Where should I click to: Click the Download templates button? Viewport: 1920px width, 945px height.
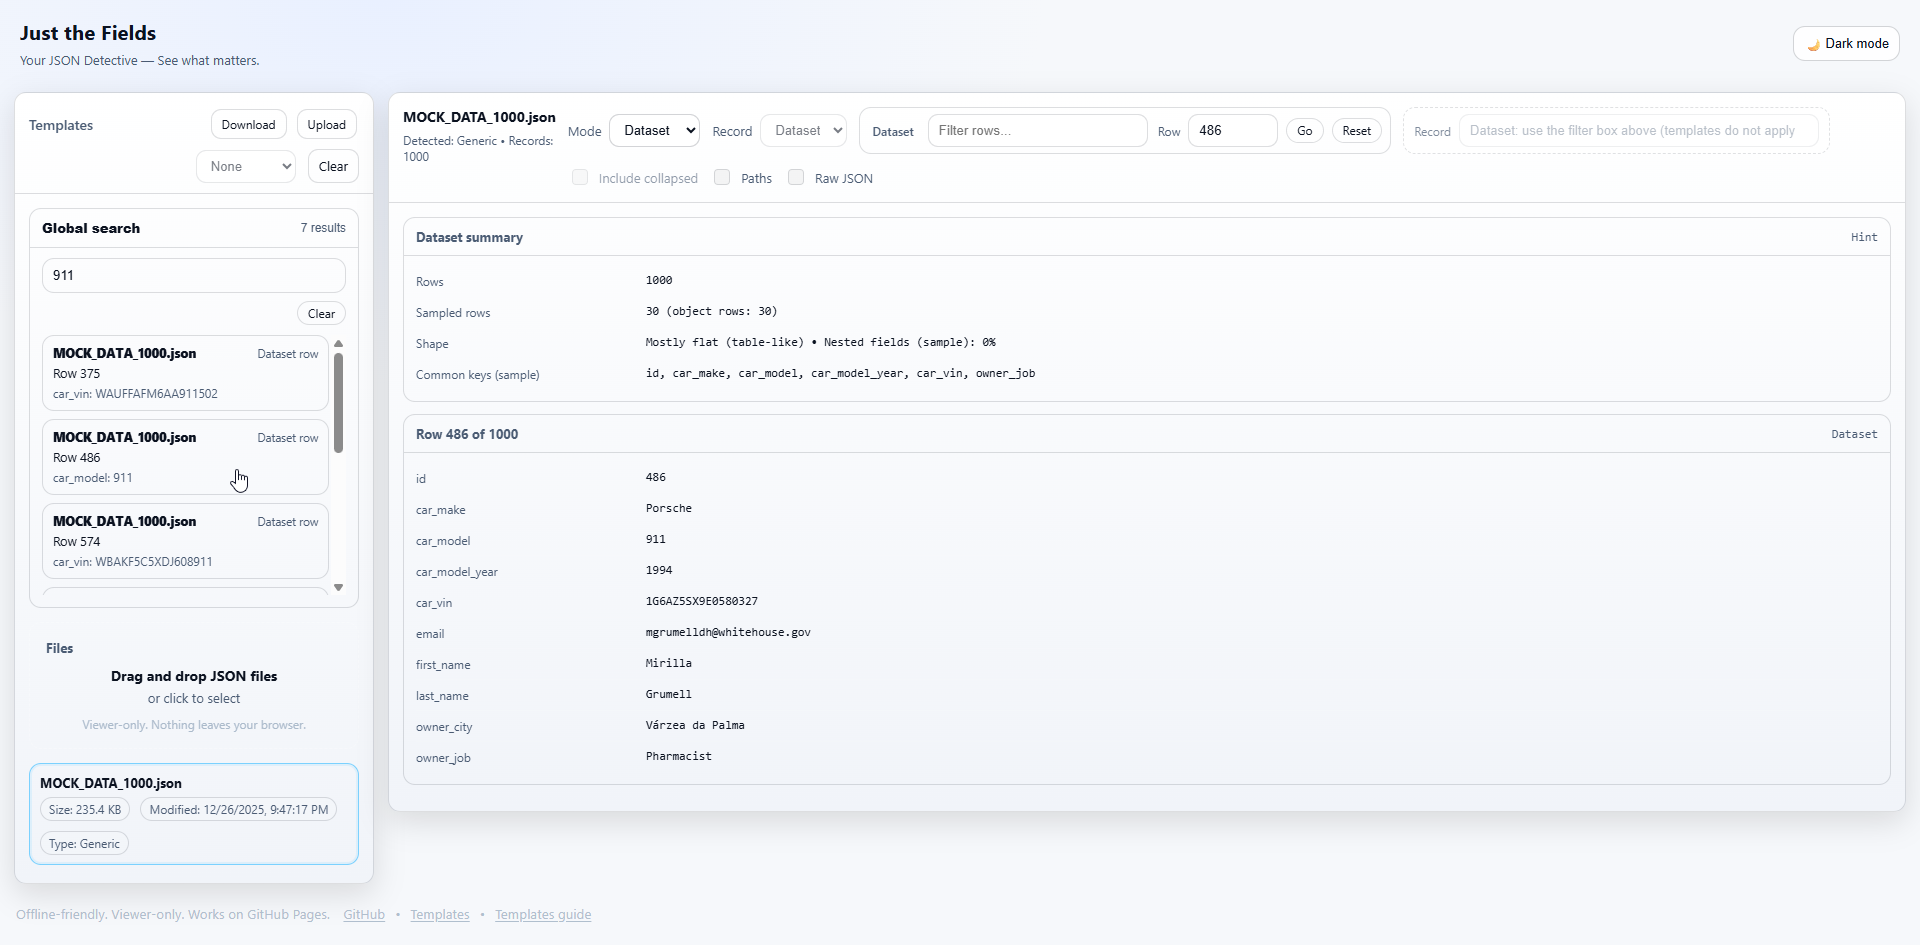(x=248, y=124)
